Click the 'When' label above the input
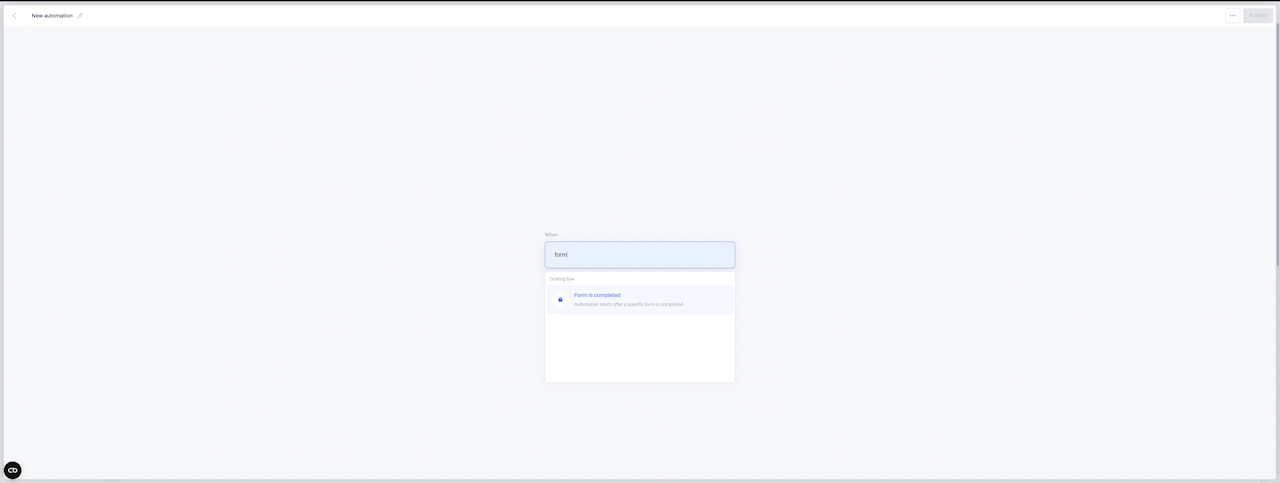Screen dimensions: 1280x483 pos(551,235)
